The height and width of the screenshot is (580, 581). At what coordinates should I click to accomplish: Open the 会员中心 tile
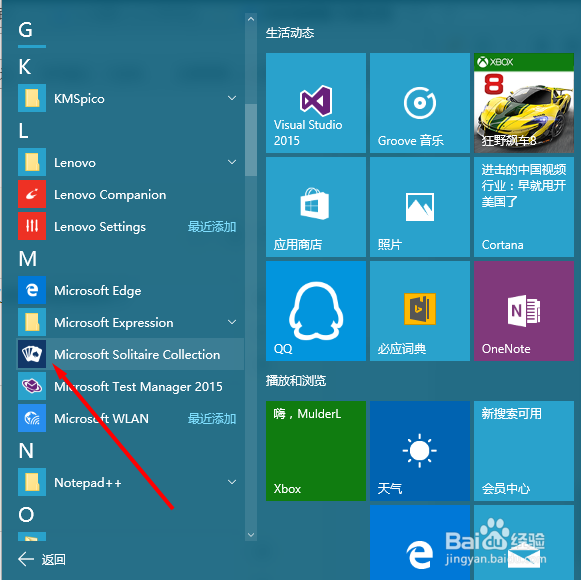(524, 451)
